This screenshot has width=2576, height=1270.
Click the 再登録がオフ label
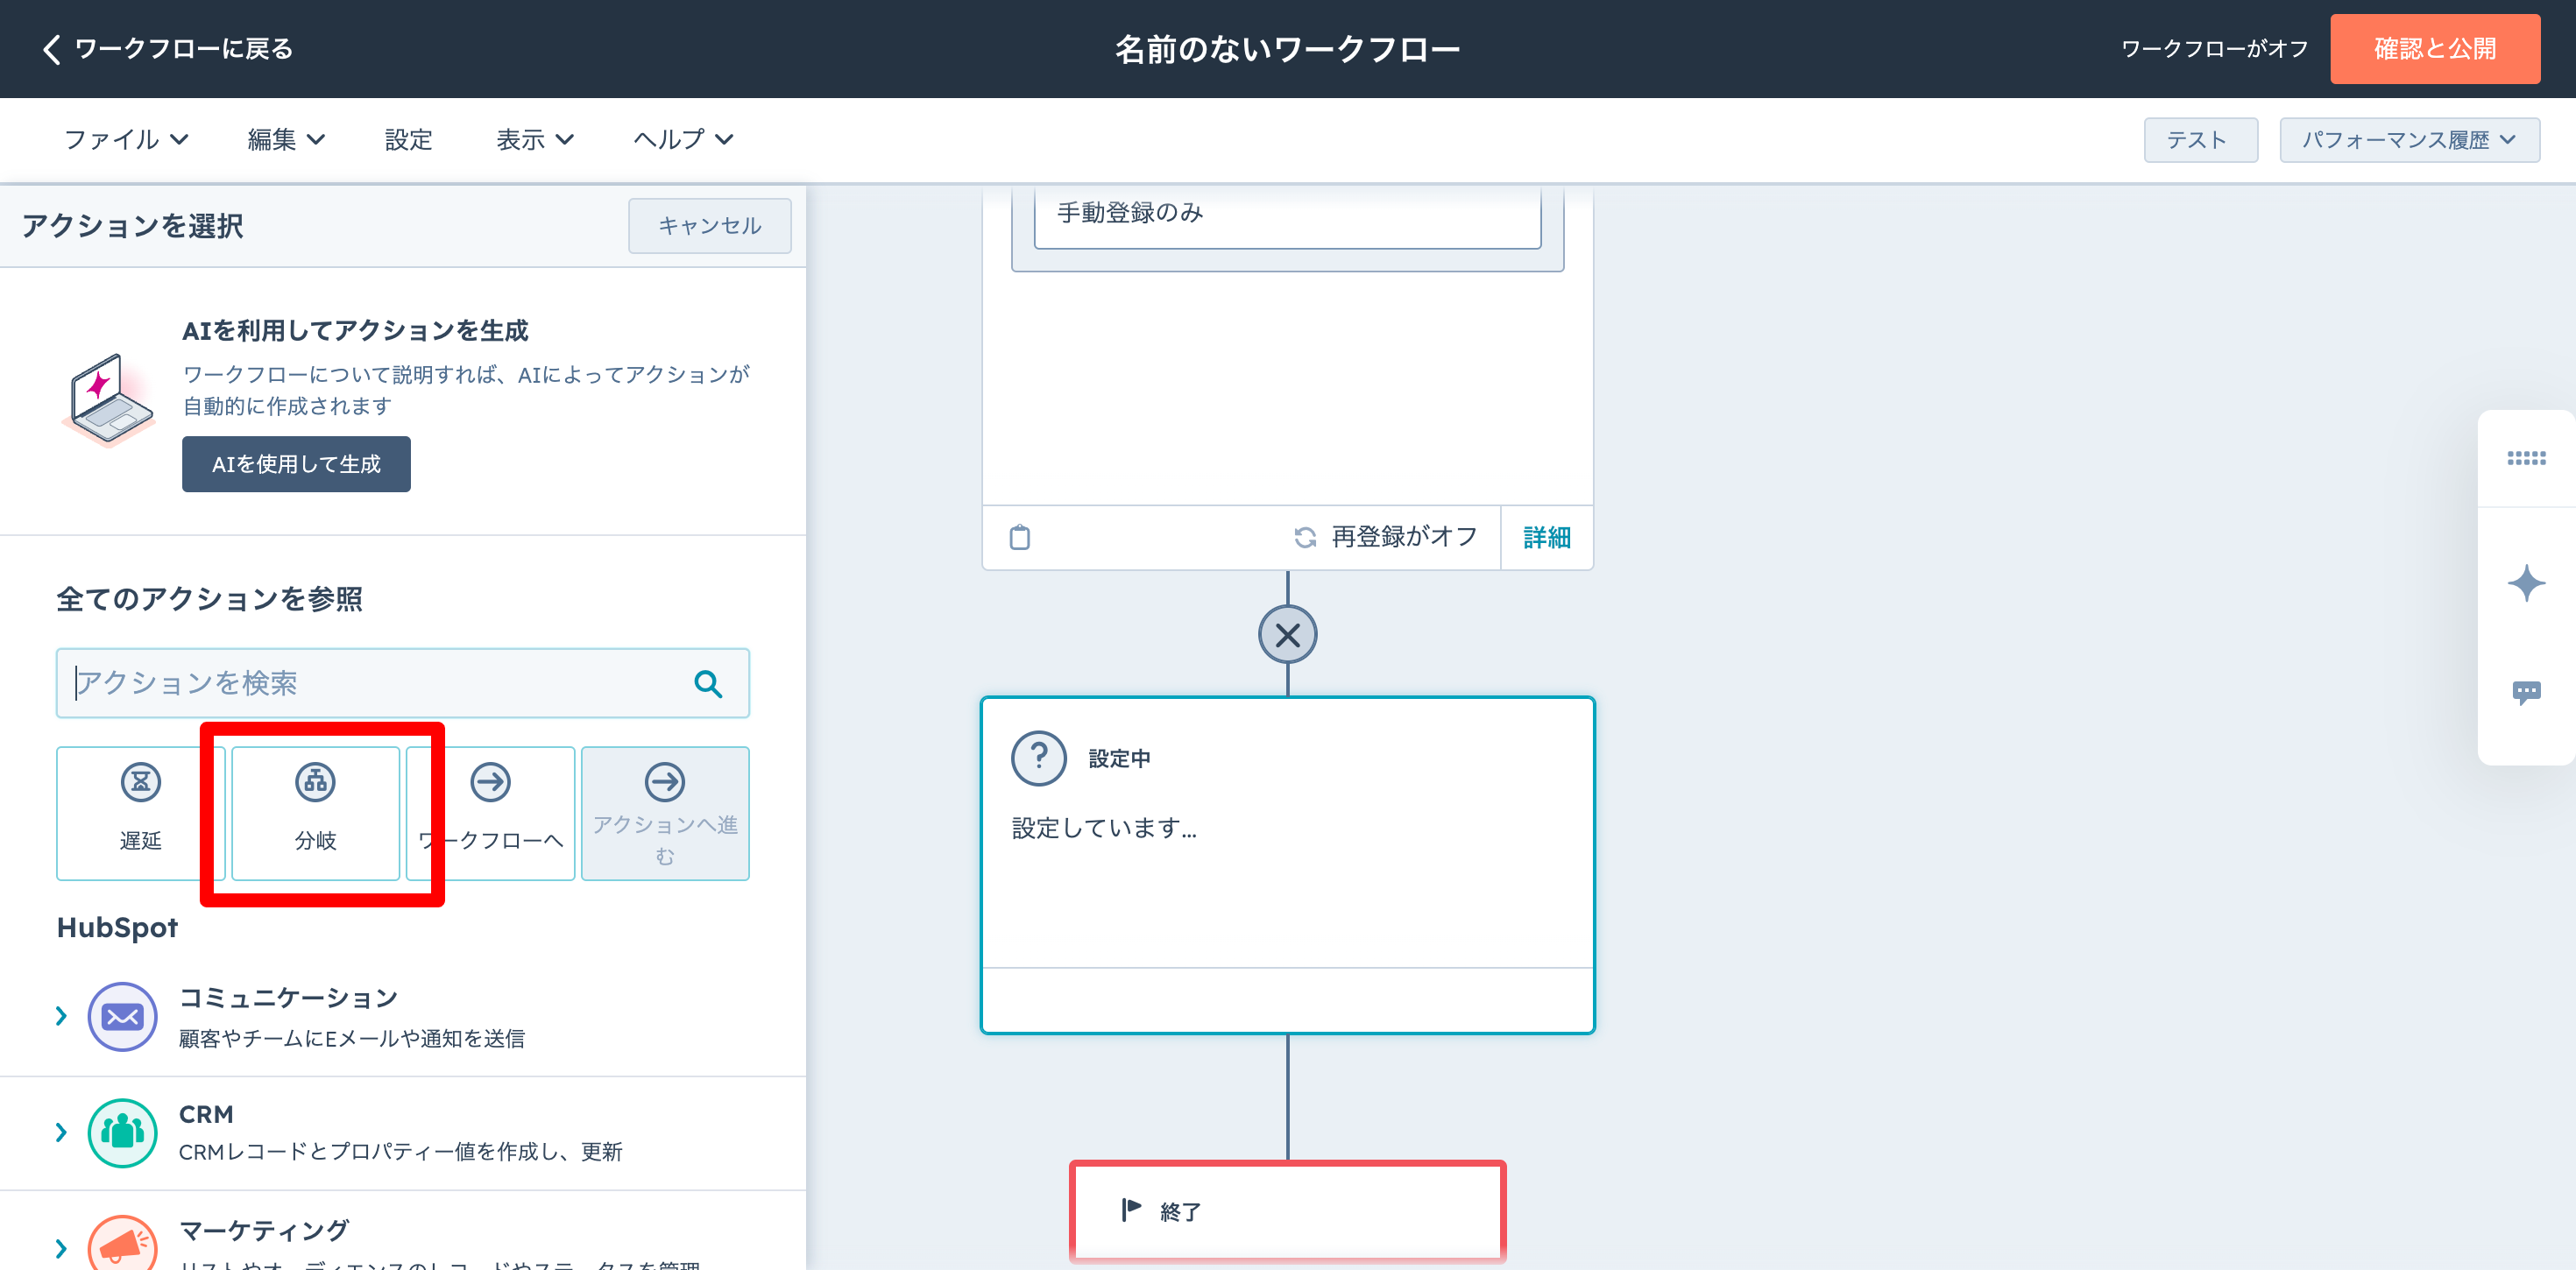click(1404, 537)
